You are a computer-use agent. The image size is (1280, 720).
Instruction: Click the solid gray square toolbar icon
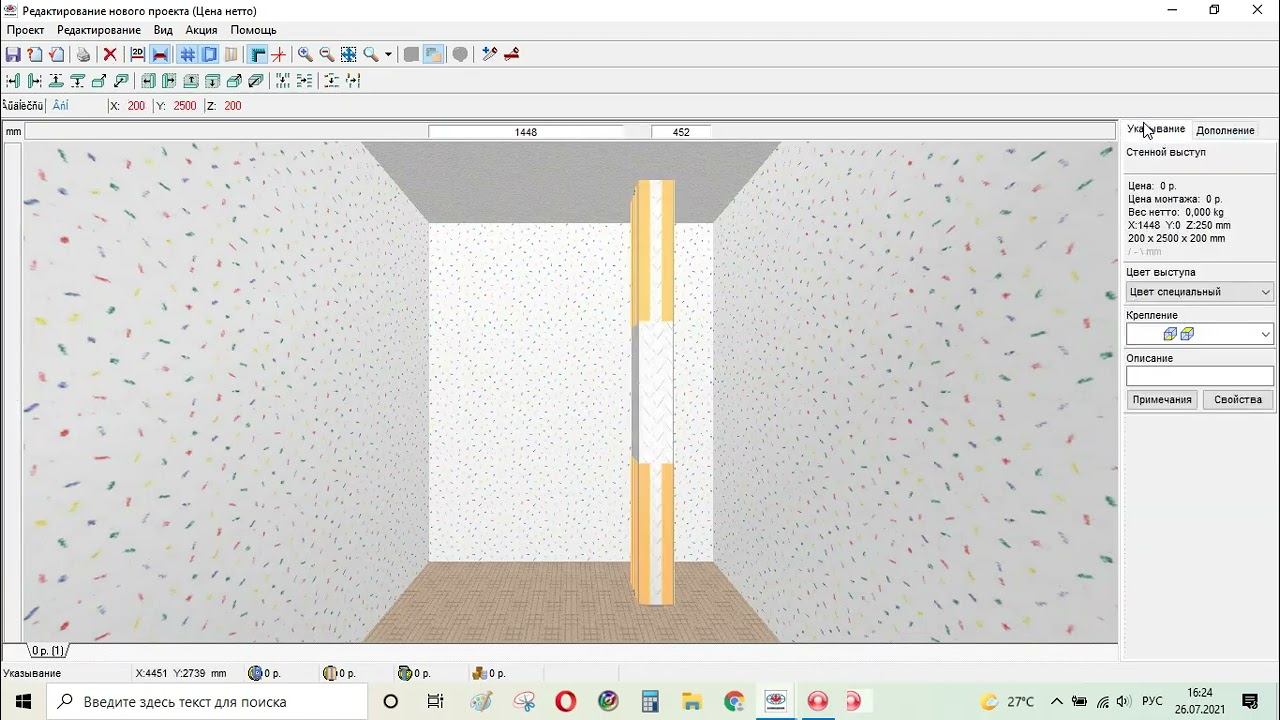[x=411, y=54]
